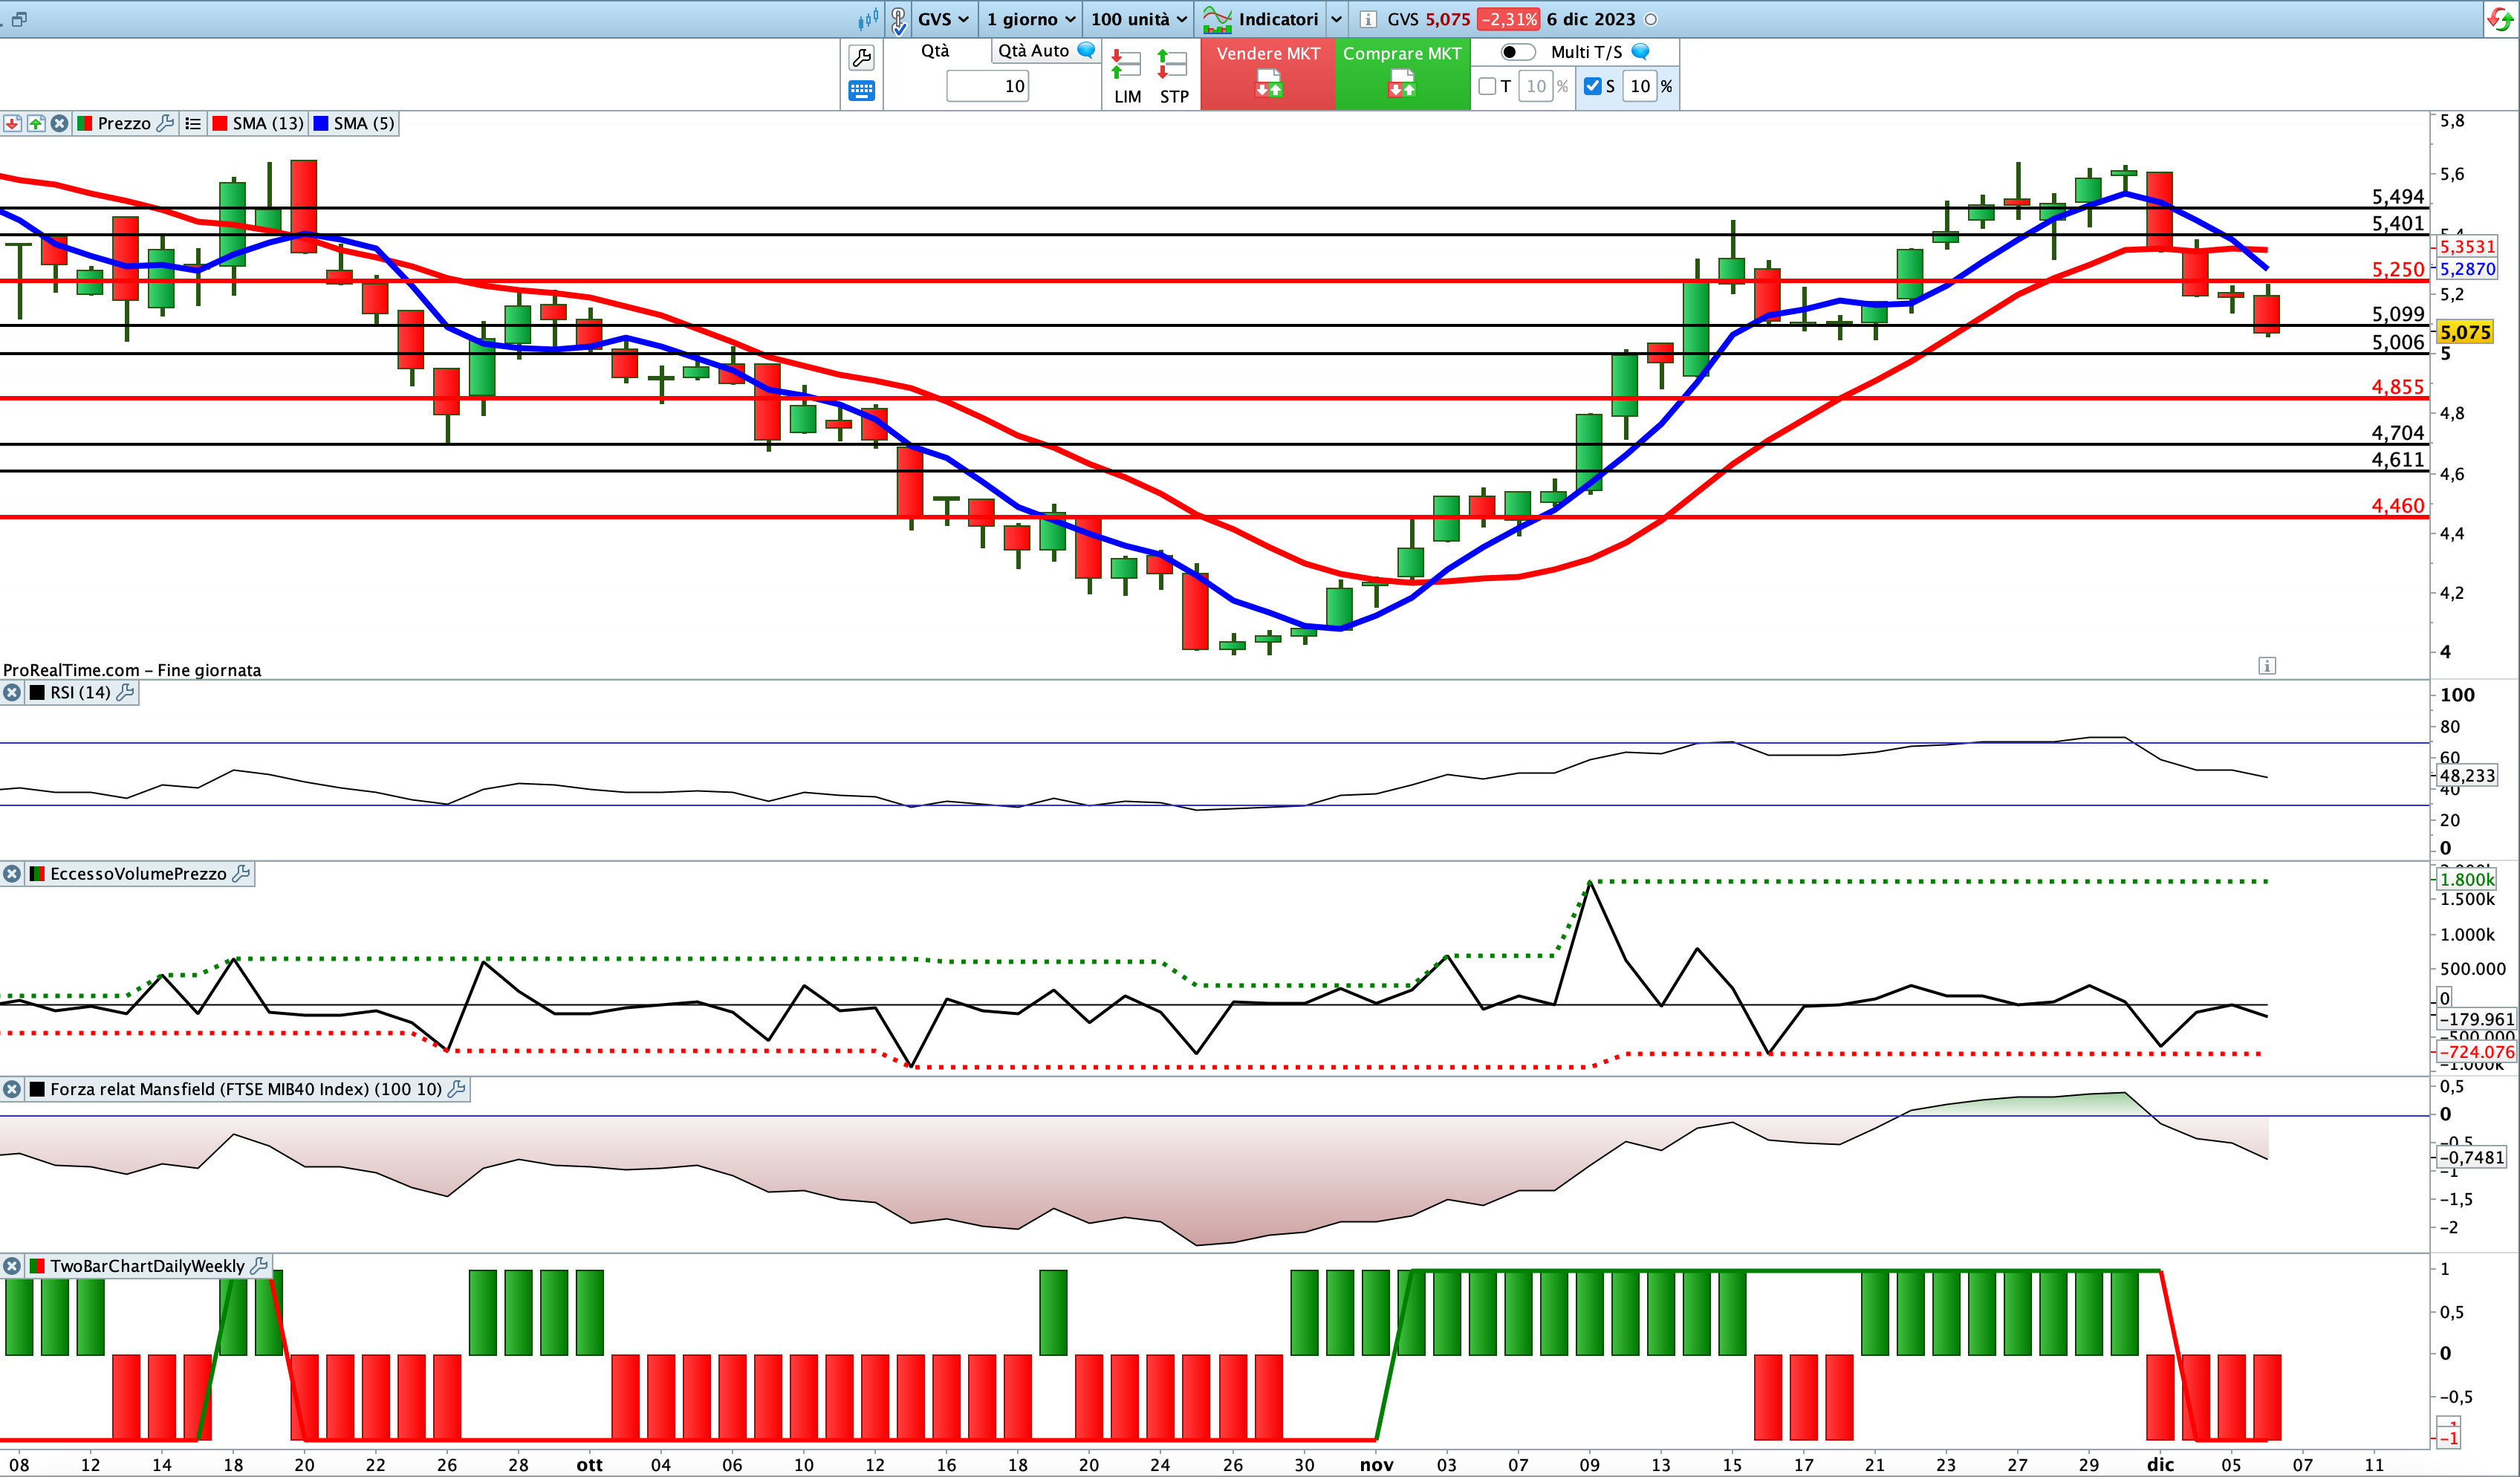Enable the T target checkbox
Screen dimensions: 2520x1477
point(1487,86)
